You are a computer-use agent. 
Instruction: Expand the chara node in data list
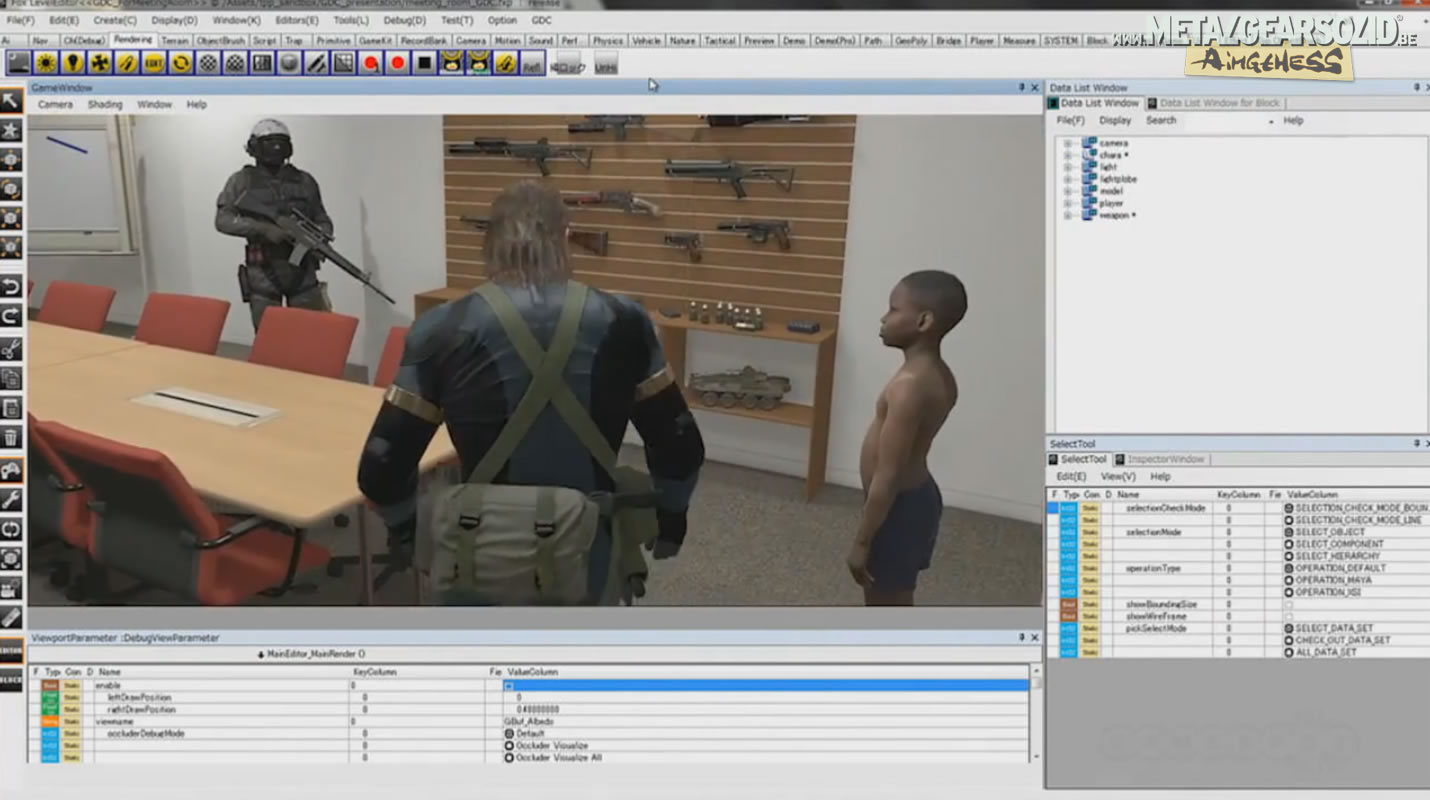pos(1067,155)
